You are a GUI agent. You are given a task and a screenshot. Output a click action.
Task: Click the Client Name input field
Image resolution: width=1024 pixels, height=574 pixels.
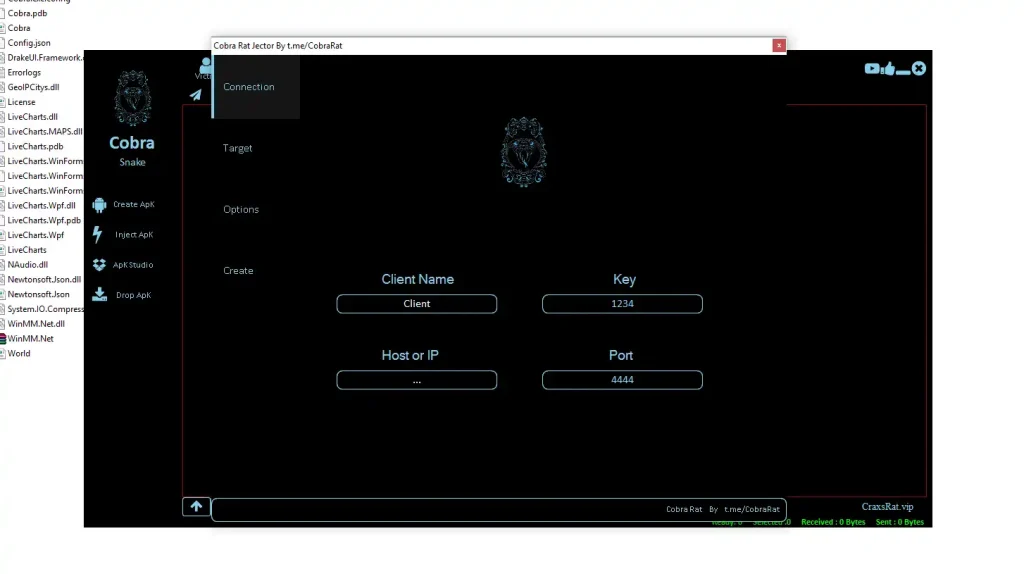[417, 304]
